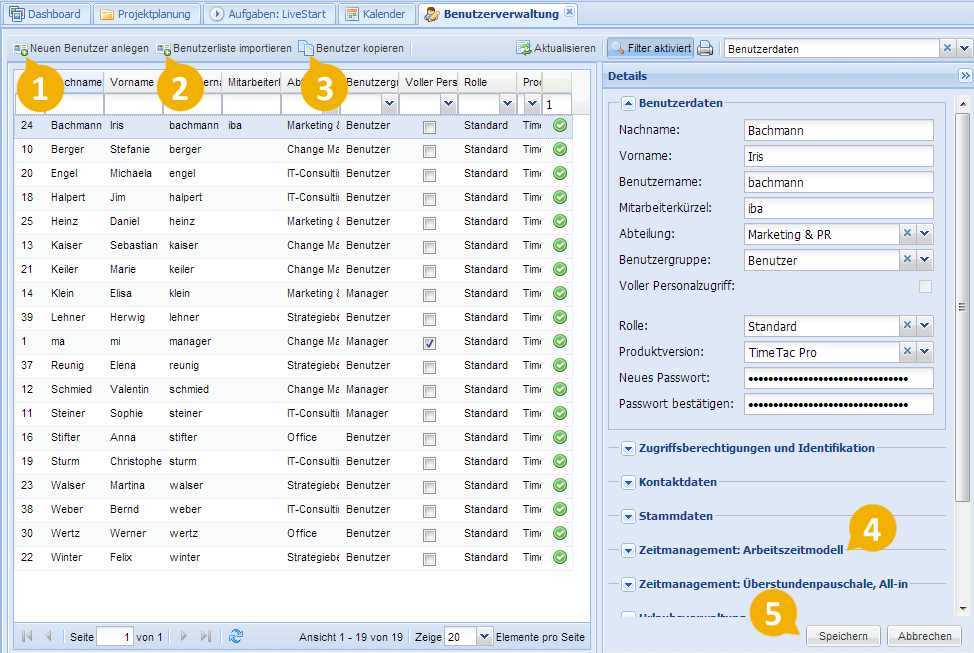Toggle Voller Personalzugriff for Steiner row
This screenshot has height=653, width=974.
point(429,416)
